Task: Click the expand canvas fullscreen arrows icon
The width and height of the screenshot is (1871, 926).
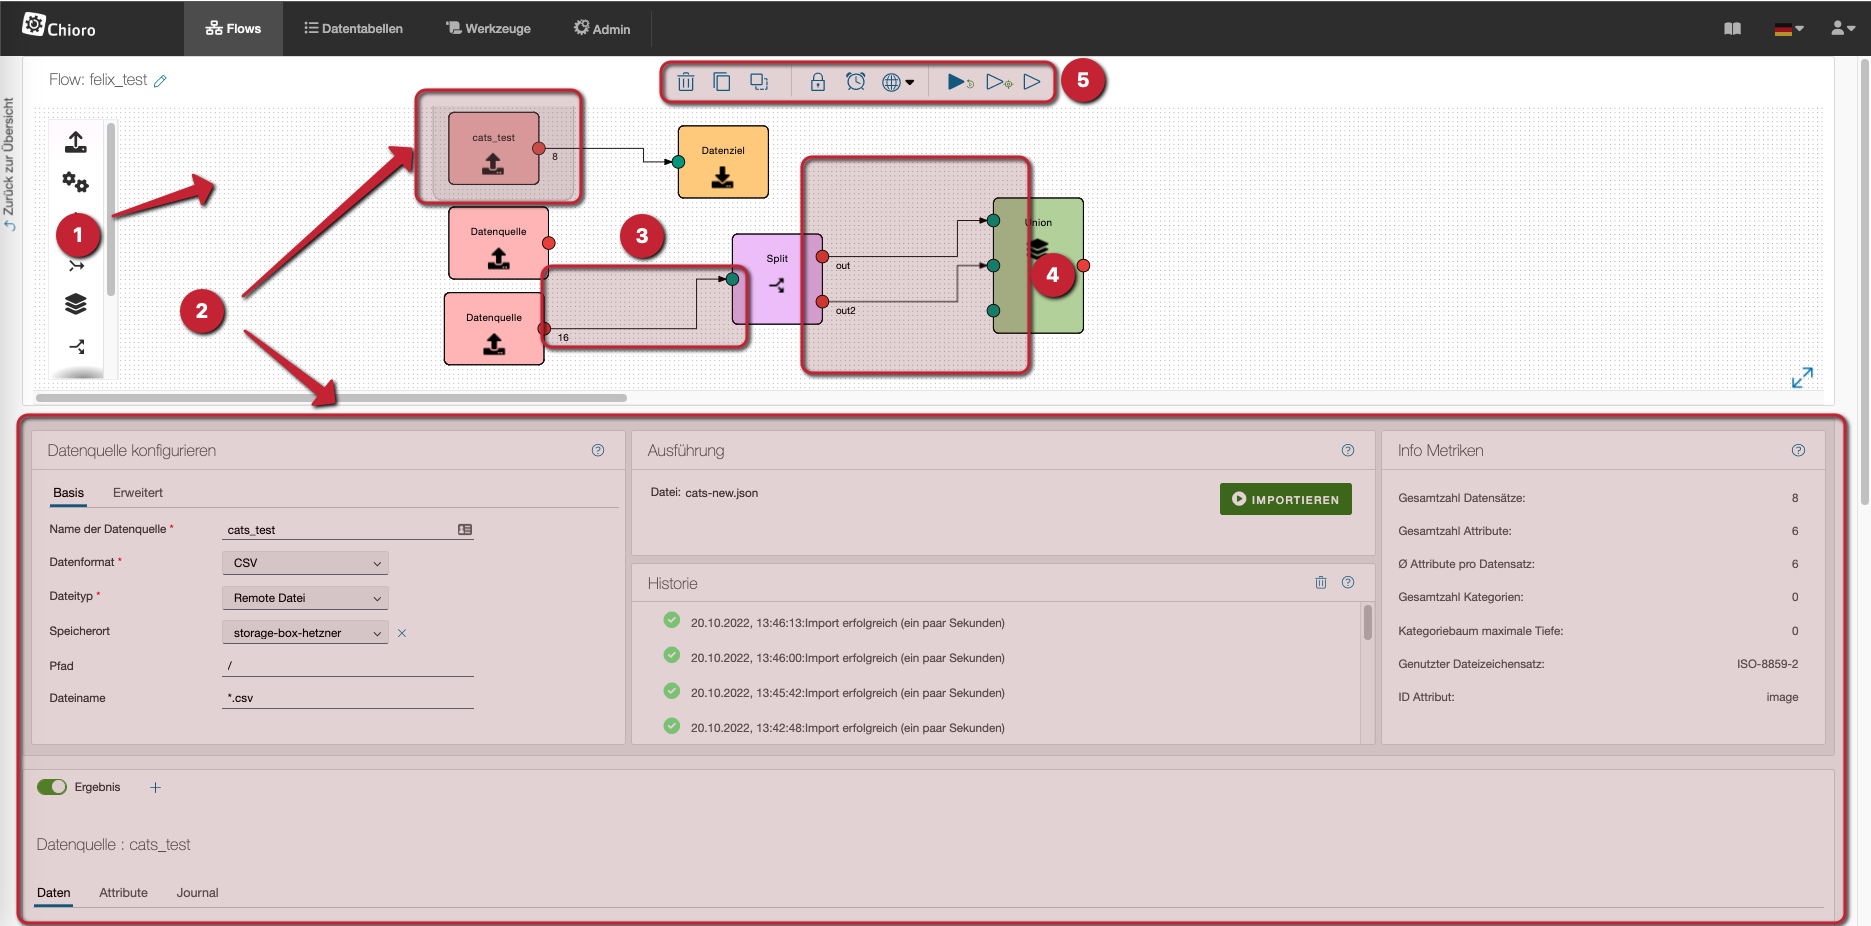Action: [x=1802, y=377]
